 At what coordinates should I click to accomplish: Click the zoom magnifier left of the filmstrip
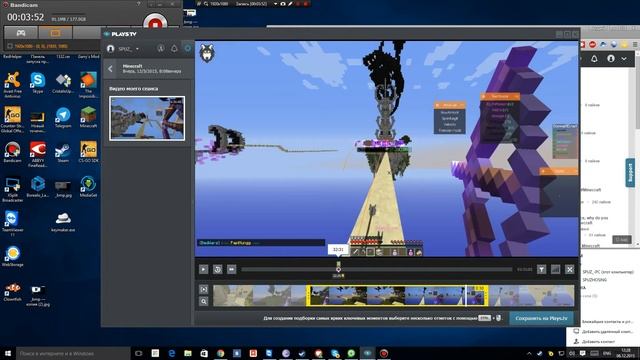coord(204,301)
